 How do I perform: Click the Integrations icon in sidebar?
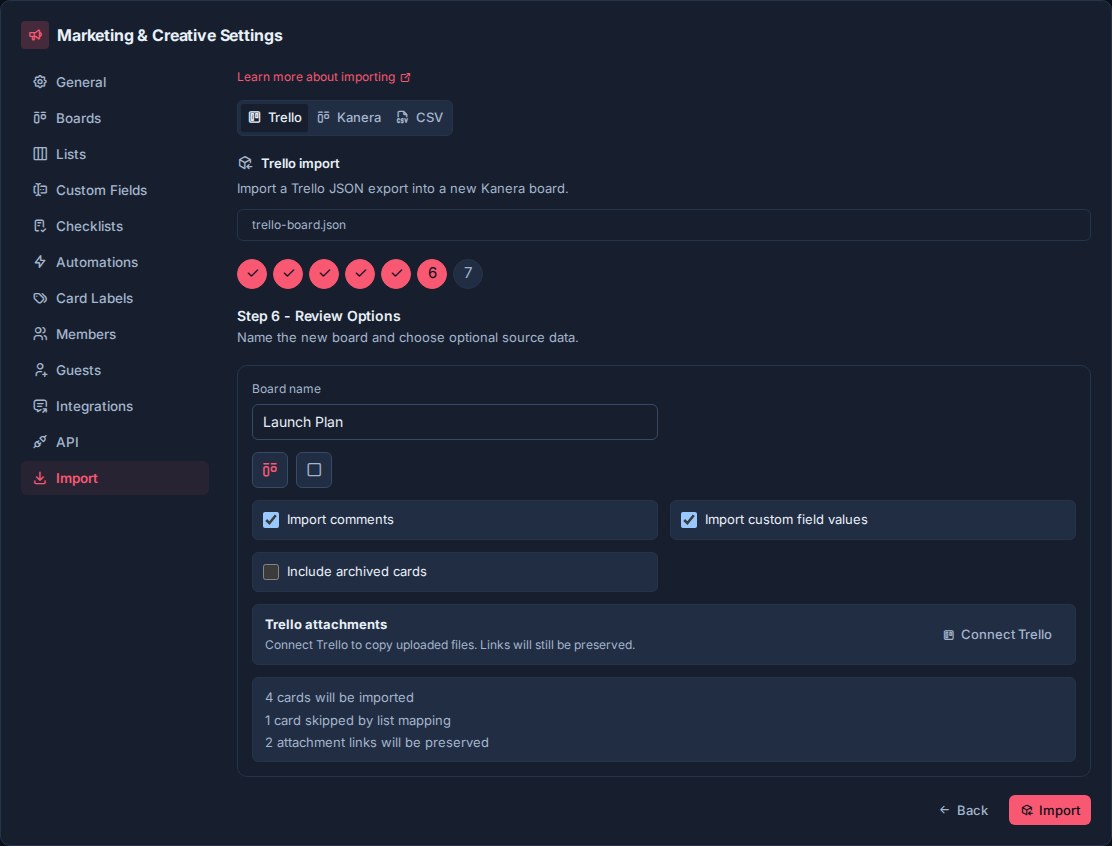pyautogui.click(x=40, y=406)
